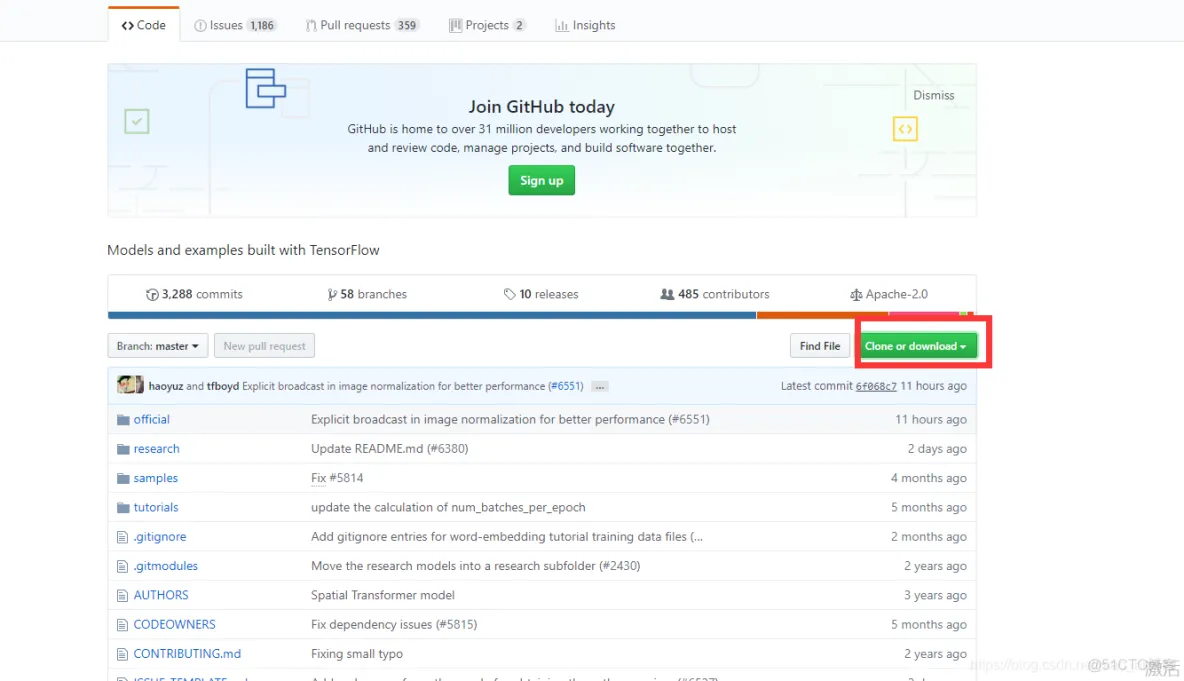Screen dimensions: 1184x681
Task: Open the research folder
Action: click(x=156, y=448)
